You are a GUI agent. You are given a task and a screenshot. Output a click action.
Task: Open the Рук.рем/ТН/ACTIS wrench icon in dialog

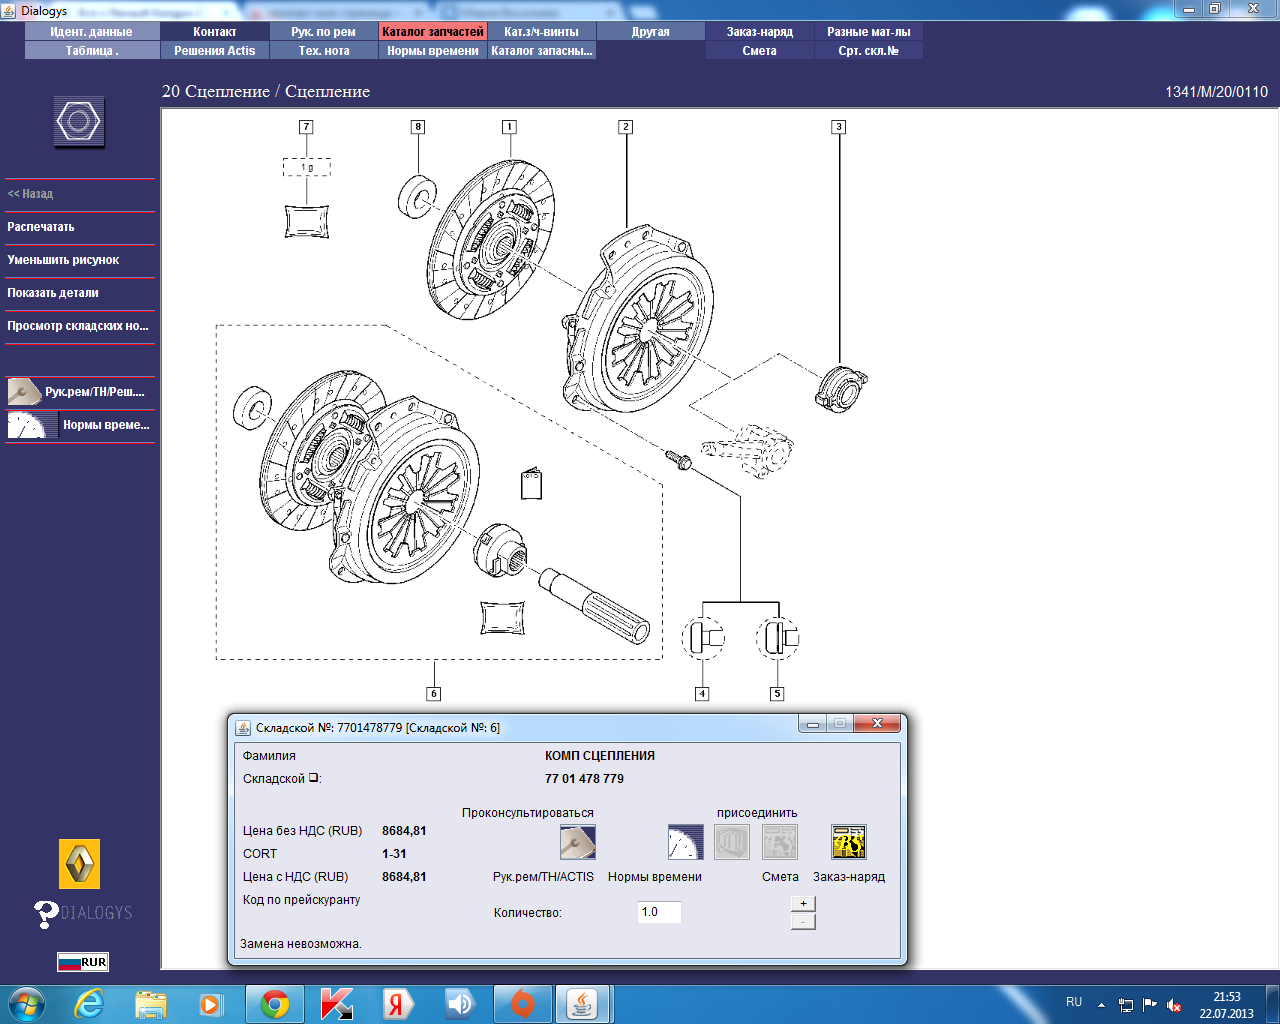578,842
